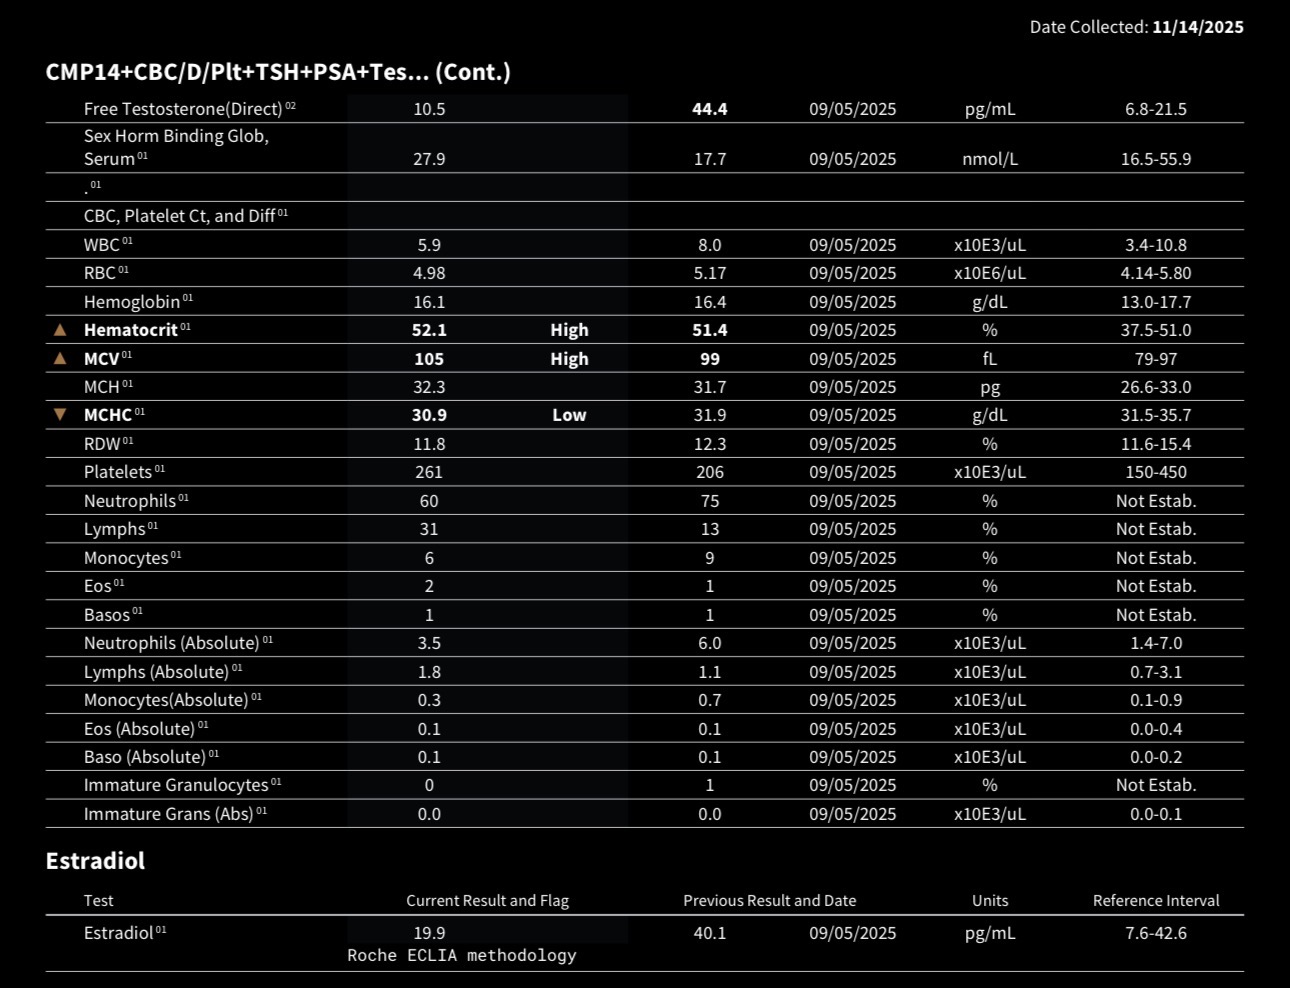Viewport: 1290px width, 988px height.
Task: Click the Free Testosterone(Direct) test name
Action: (183, 109)
